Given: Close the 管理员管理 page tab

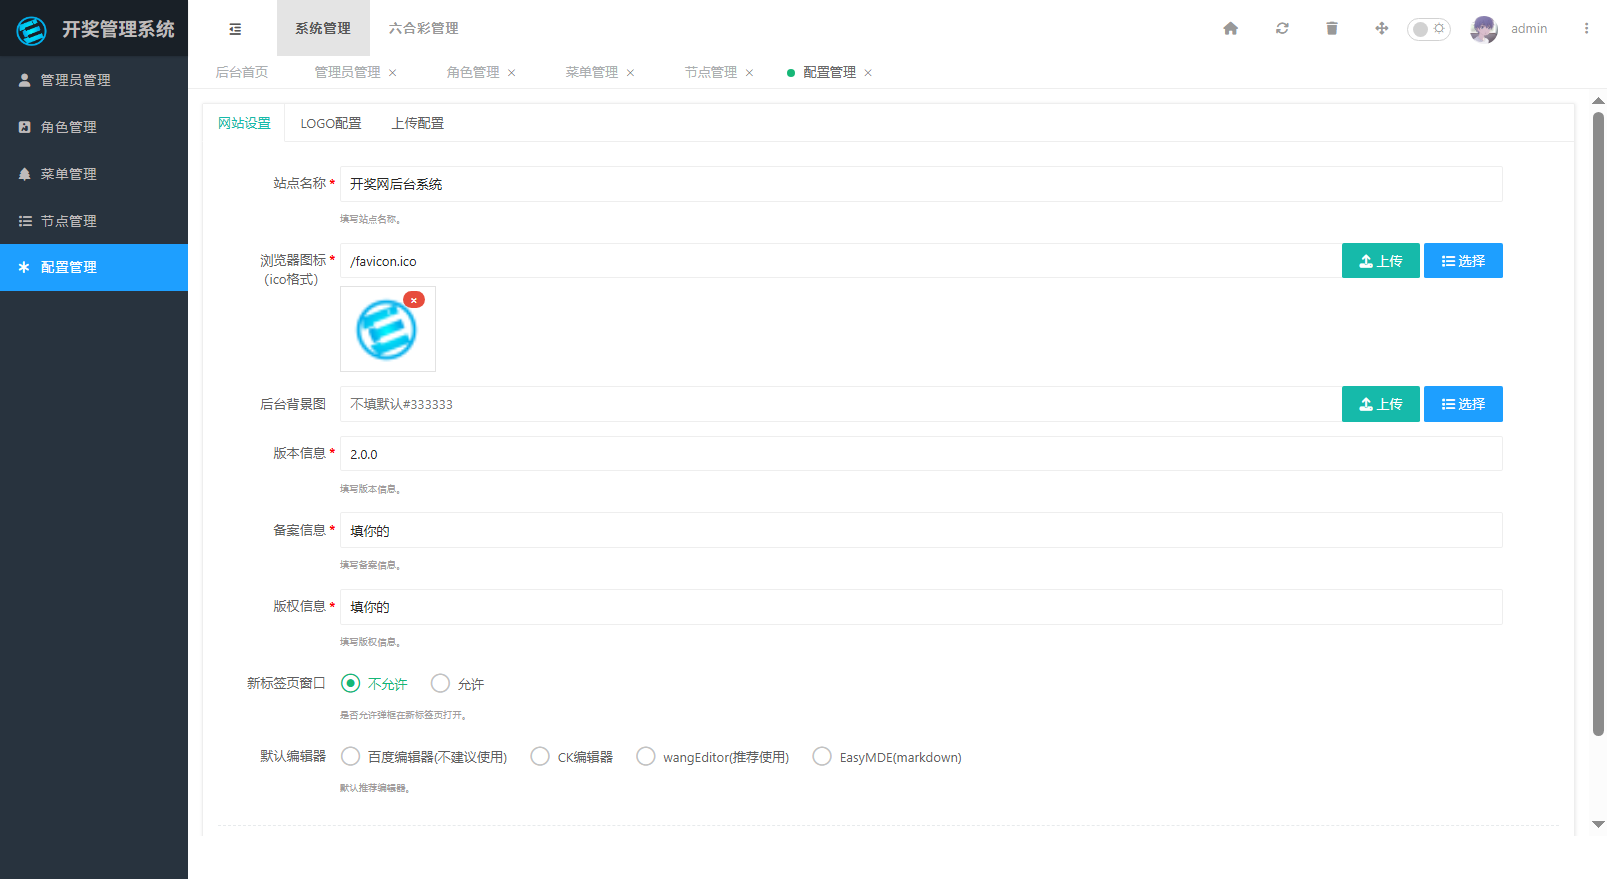Looking at the screenshot, I should coord(393,73).
